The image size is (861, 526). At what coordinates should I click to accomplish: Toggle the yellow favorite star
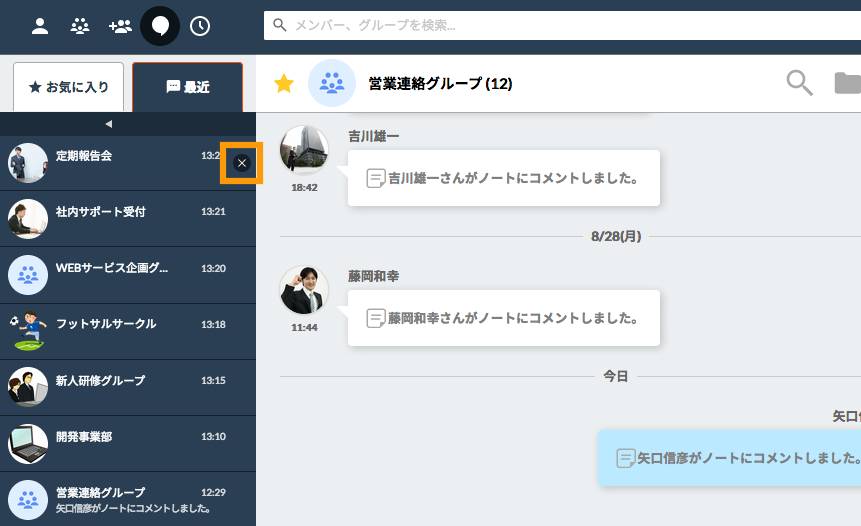point(284,84)
